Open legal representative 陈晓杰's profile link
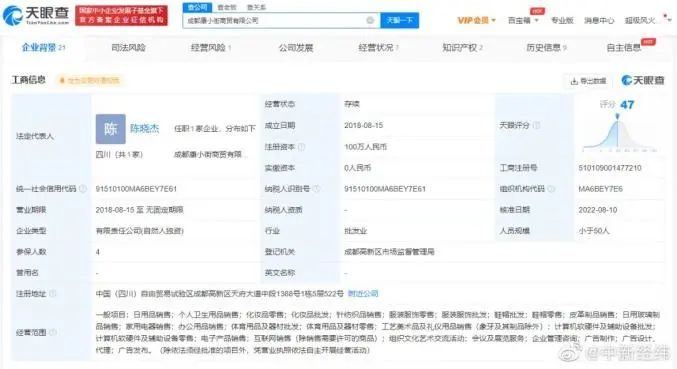 (x=145, y=128)
